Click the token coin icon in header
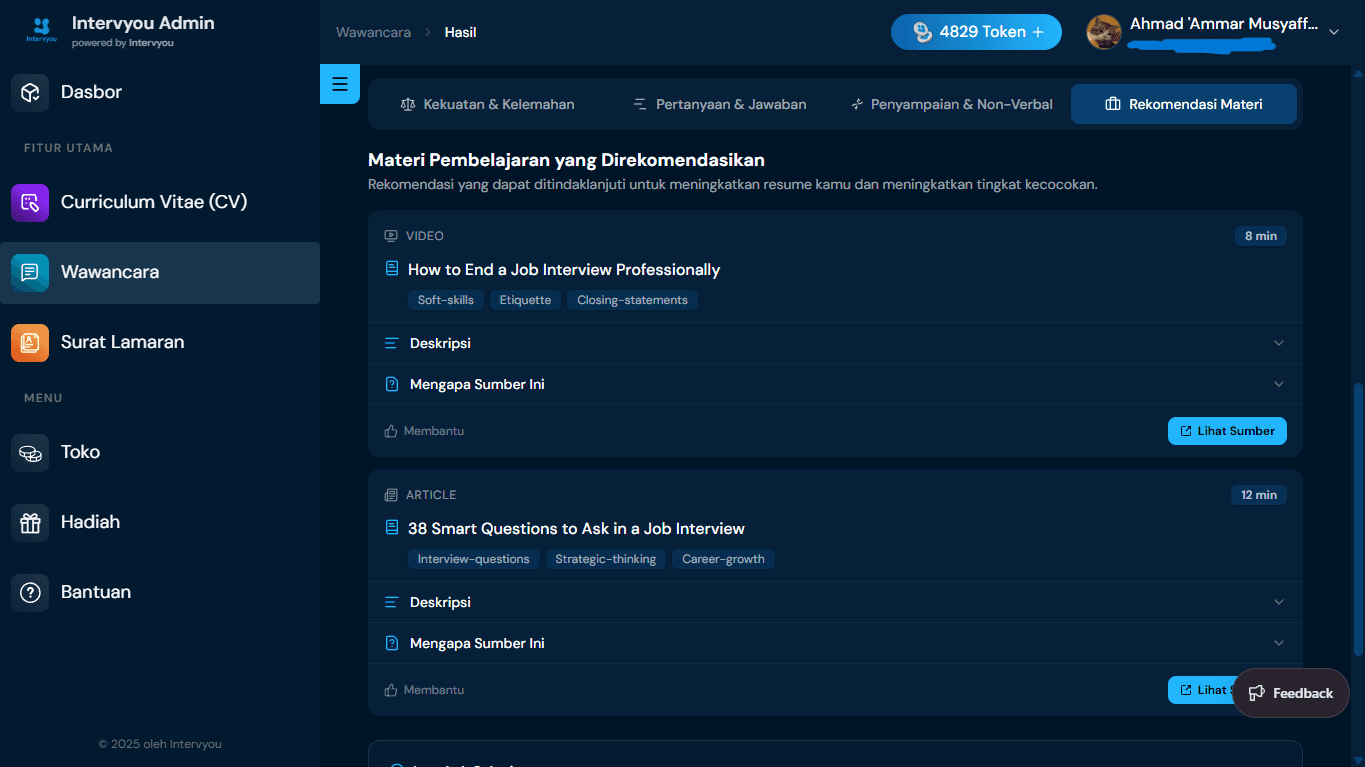The width and height of the screenshot is (1365, 767). 922,32
